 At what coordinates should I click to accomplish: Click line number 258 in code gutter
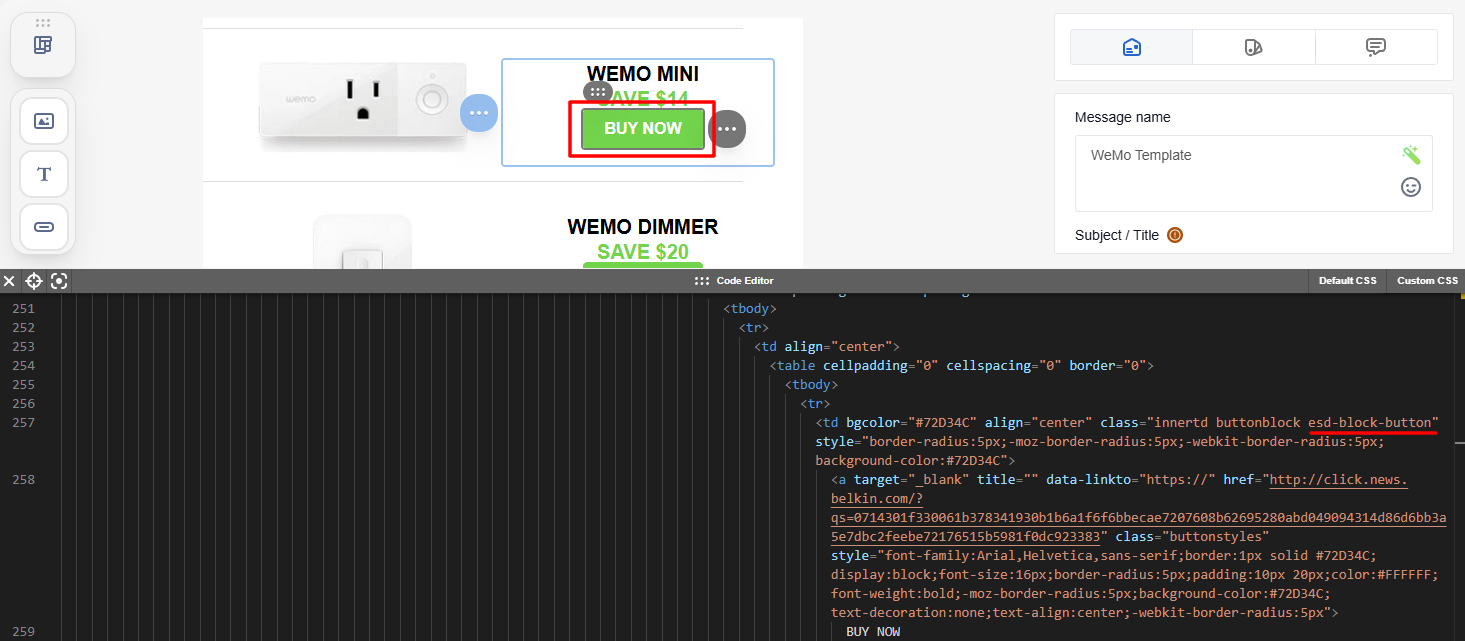[23, 480]
